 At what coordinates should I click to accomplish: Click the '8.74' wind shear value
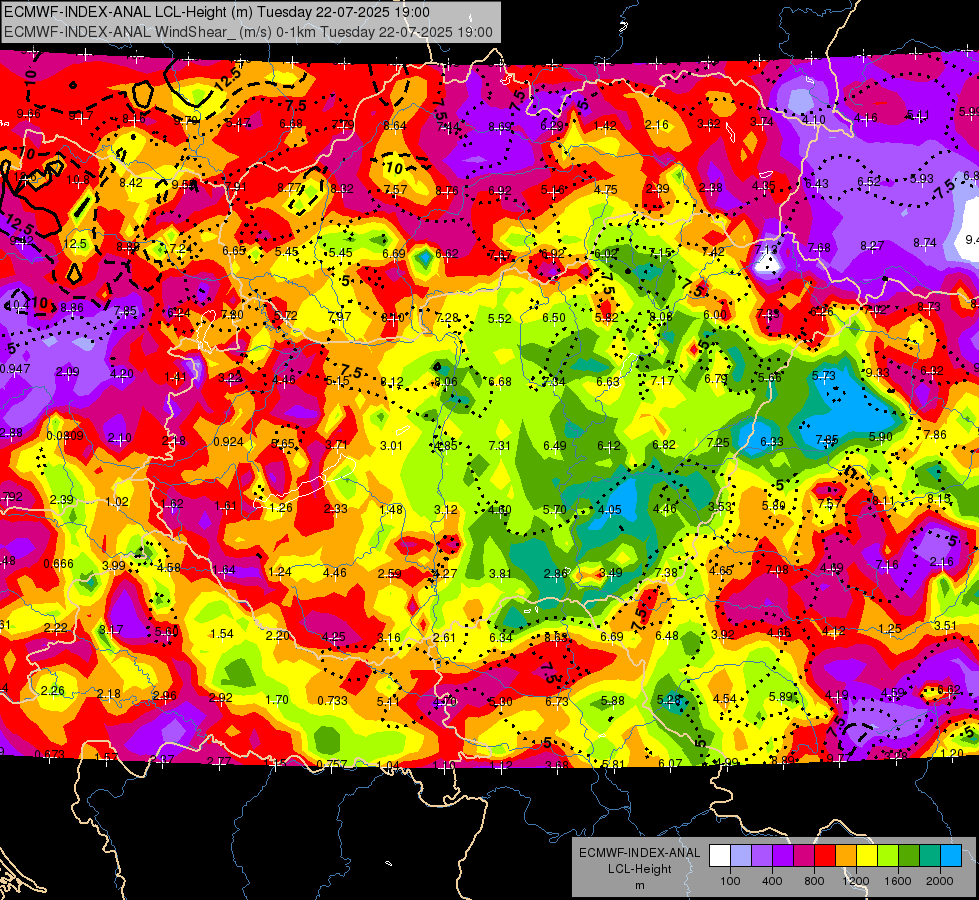pos(925,242)
